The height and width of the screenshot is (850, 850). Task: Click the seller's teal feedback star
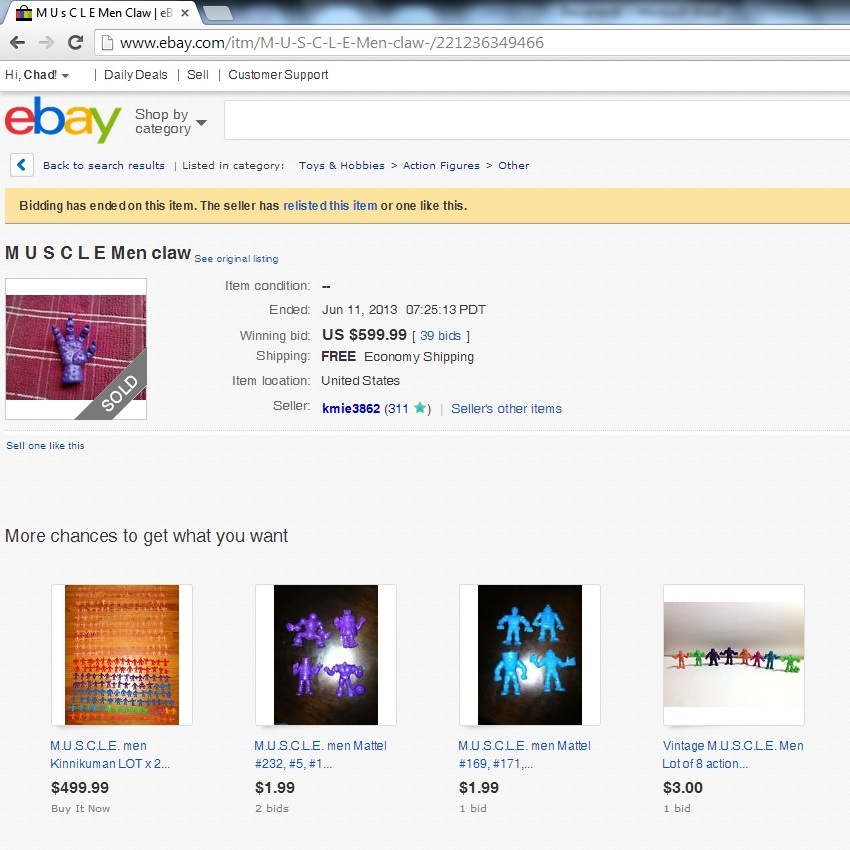pyautogui.click(x=420, y=408)
